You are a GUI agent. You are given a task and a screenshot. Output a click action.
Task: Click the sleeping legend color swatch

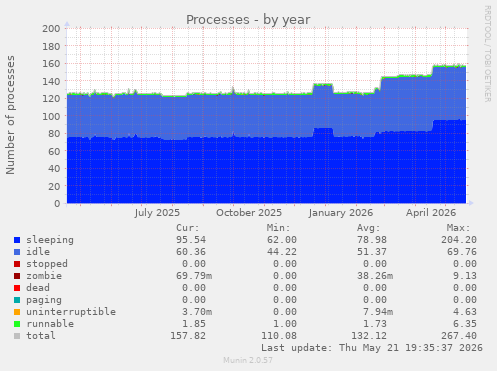pos(17,240)
